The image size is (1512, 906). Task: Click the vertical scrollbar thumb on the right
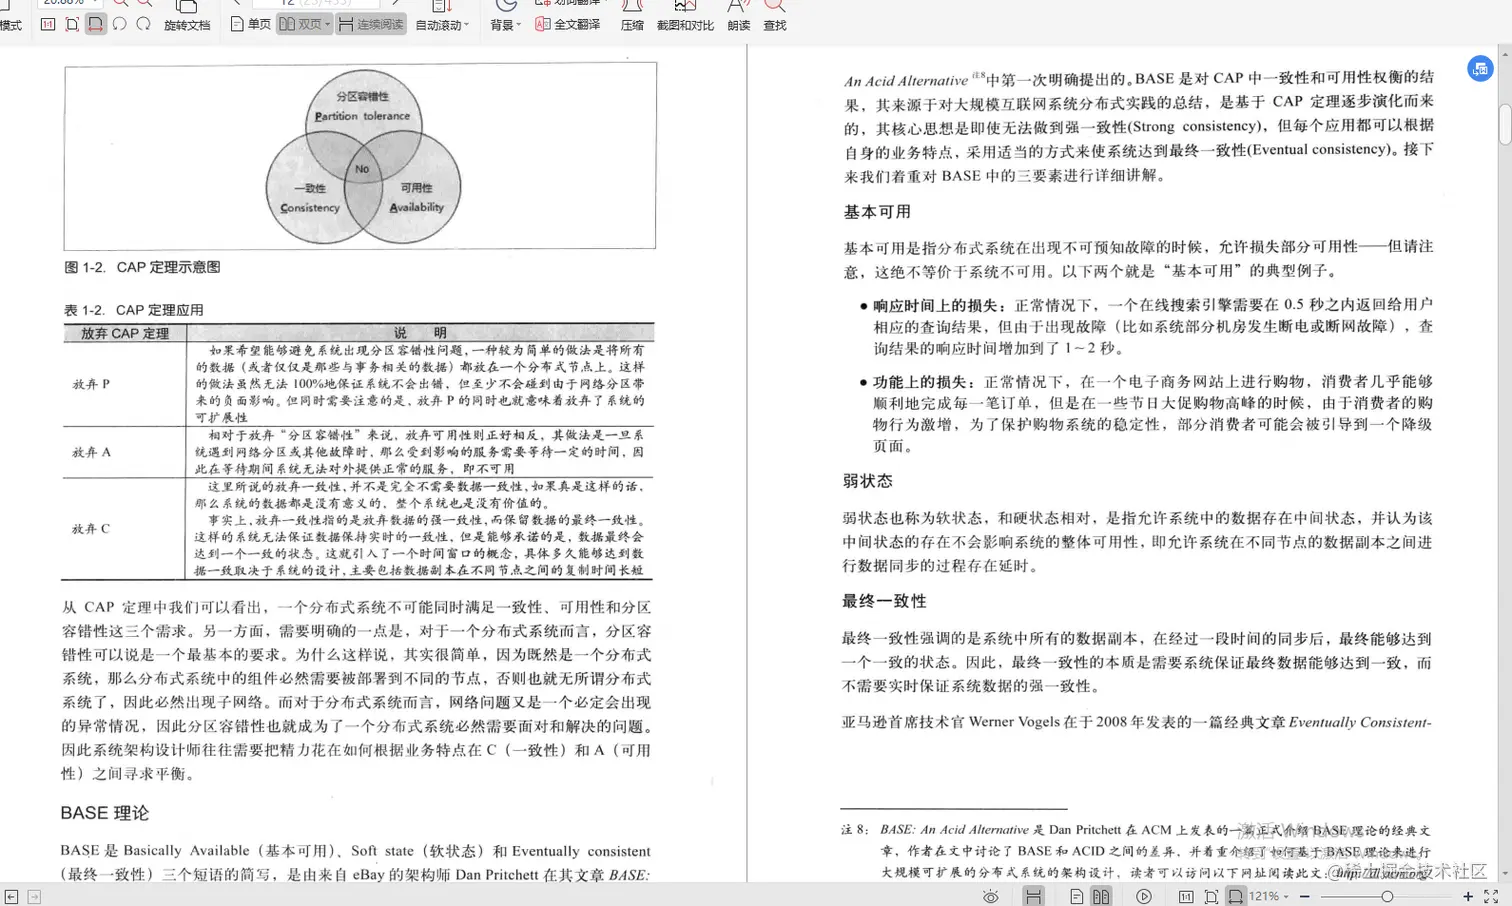pos(1505,125)
